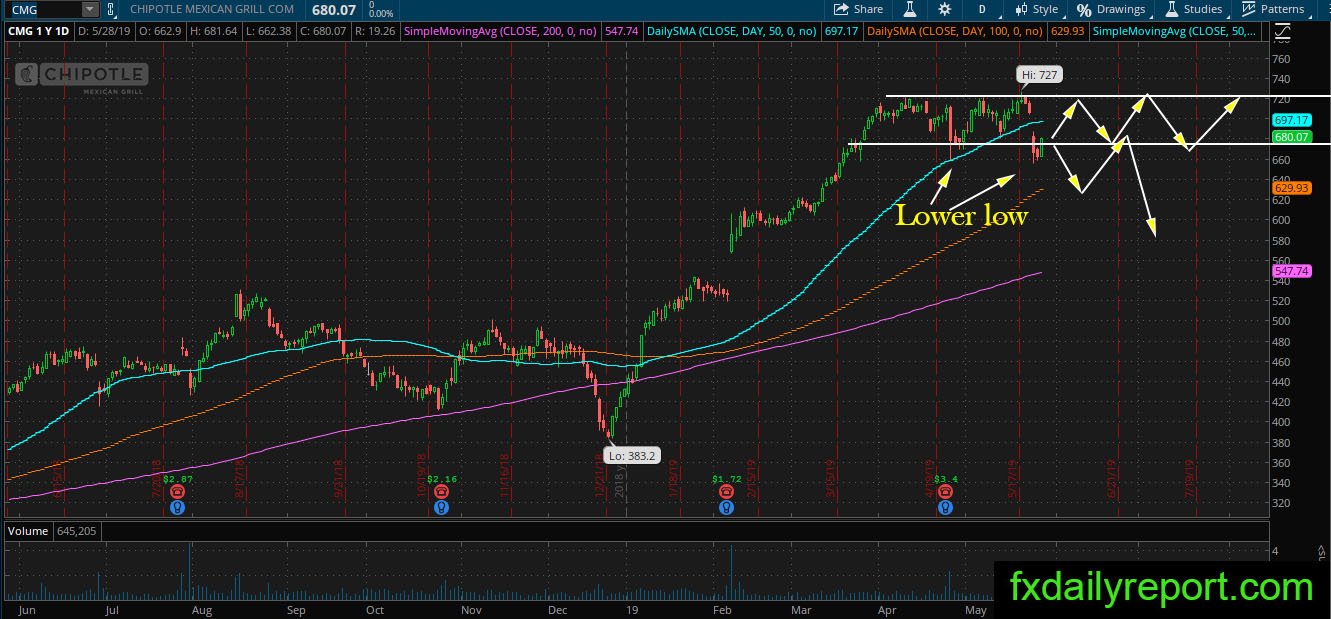
Task: Click the green 680.07 last price tag
Action: pyautogui.click(x=1290, y=137)
